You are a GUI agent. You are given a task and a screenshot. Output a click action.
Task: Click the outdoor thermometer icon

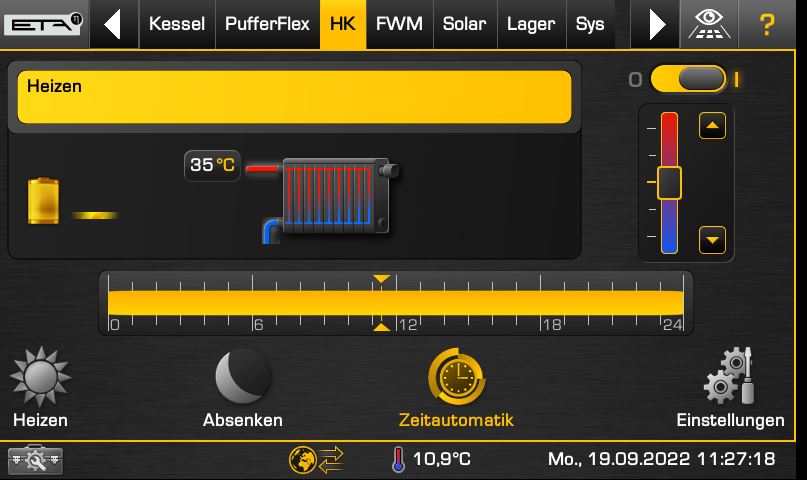pos(398,459)
